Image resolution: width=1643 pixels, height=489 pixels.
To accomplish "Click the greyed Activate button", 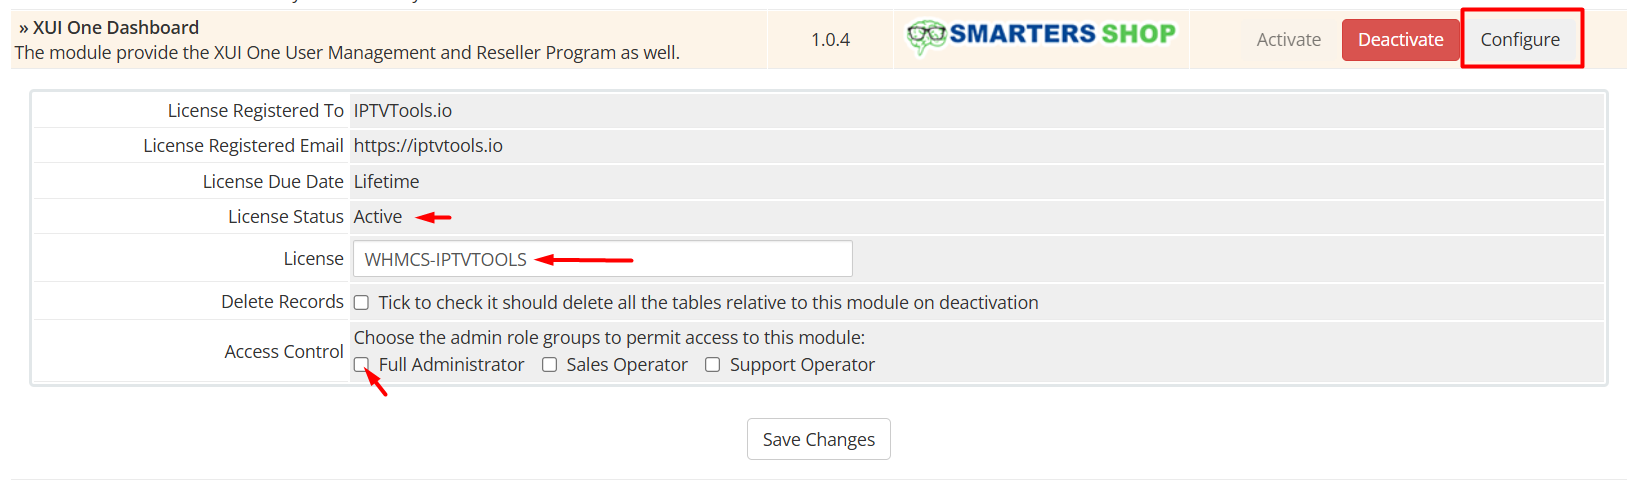I will pos(1288,40).
